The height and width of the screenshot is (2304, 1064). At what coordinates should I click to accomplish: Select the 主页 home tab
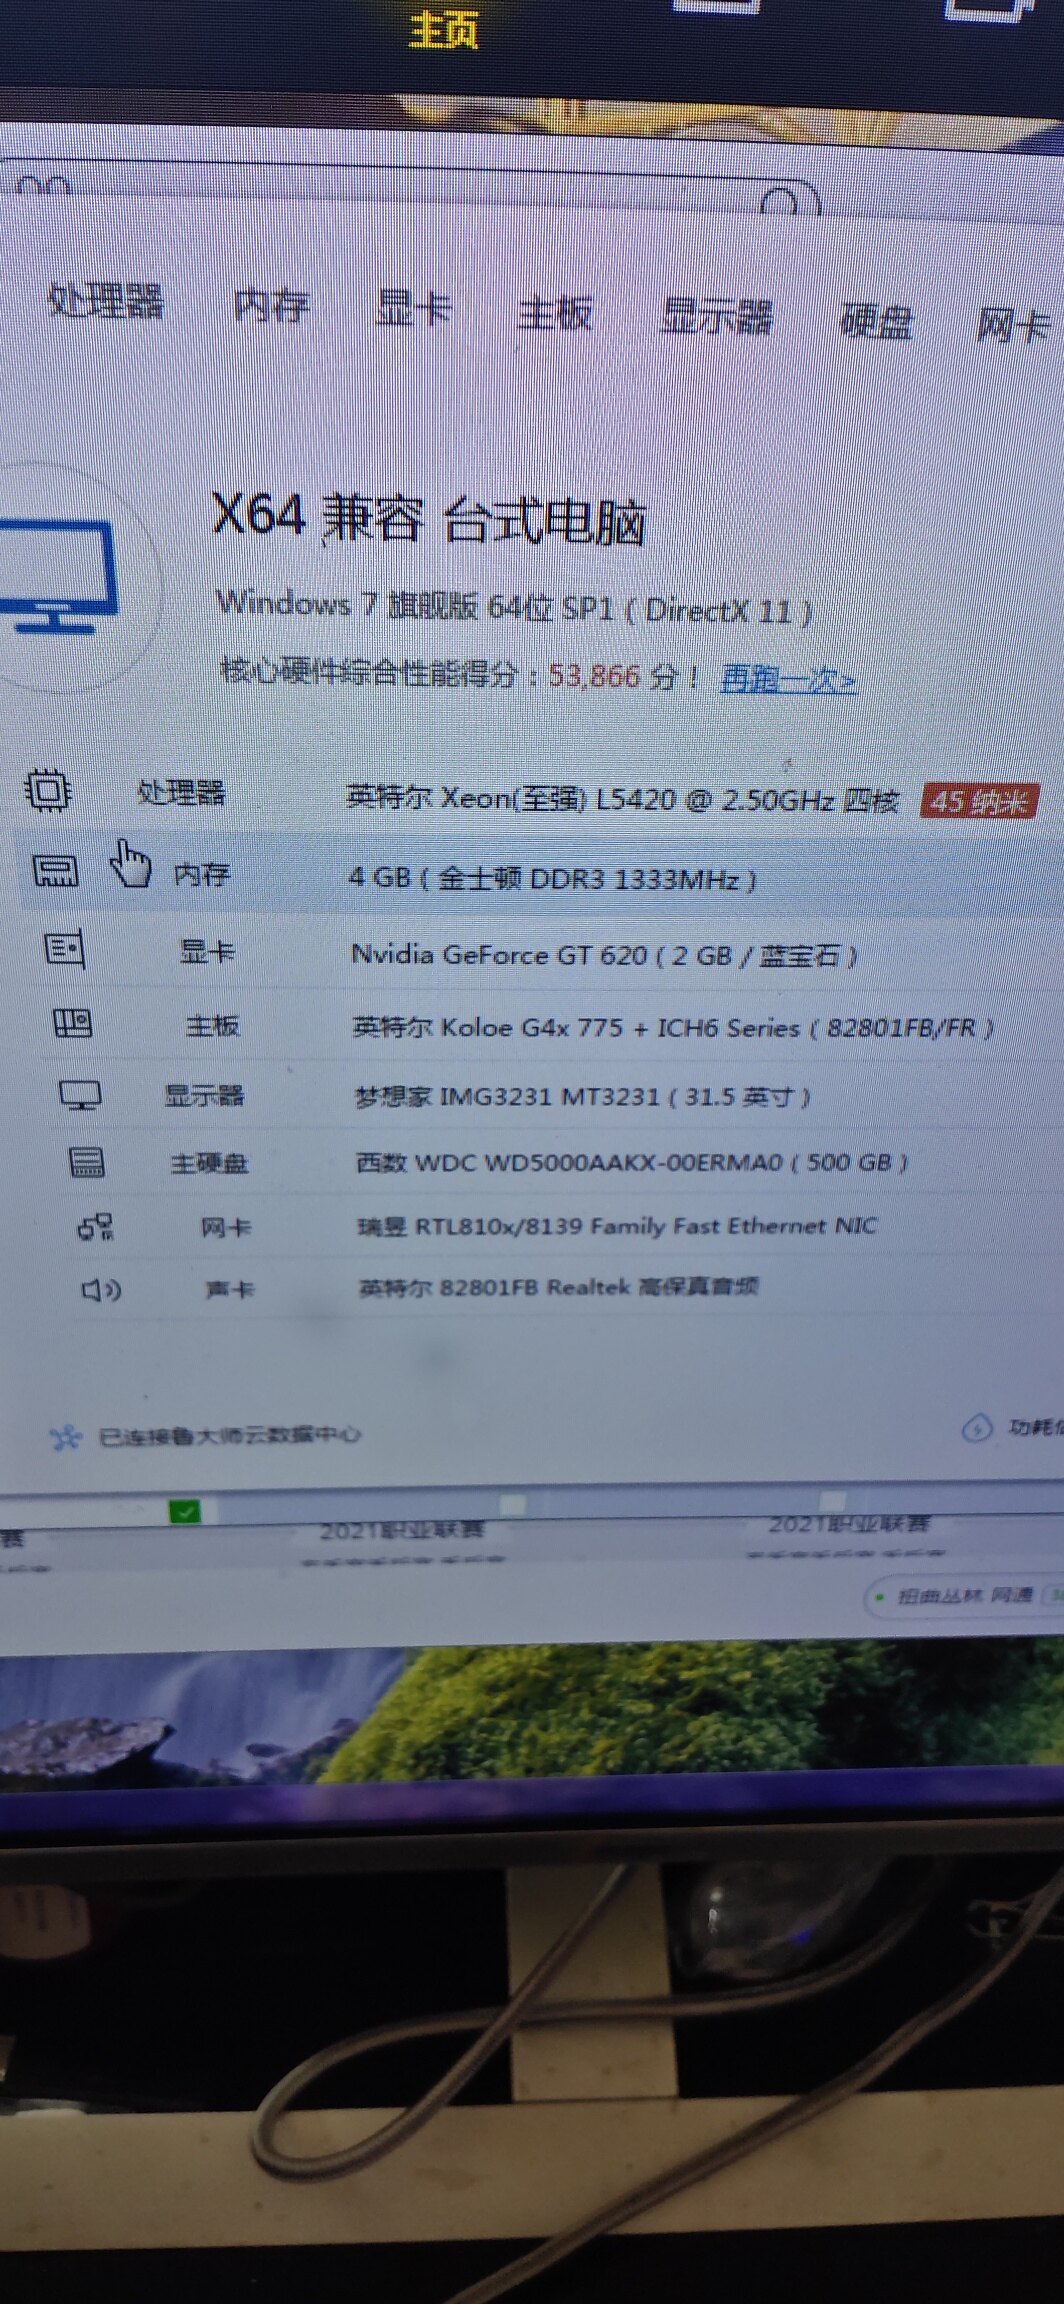443,30
